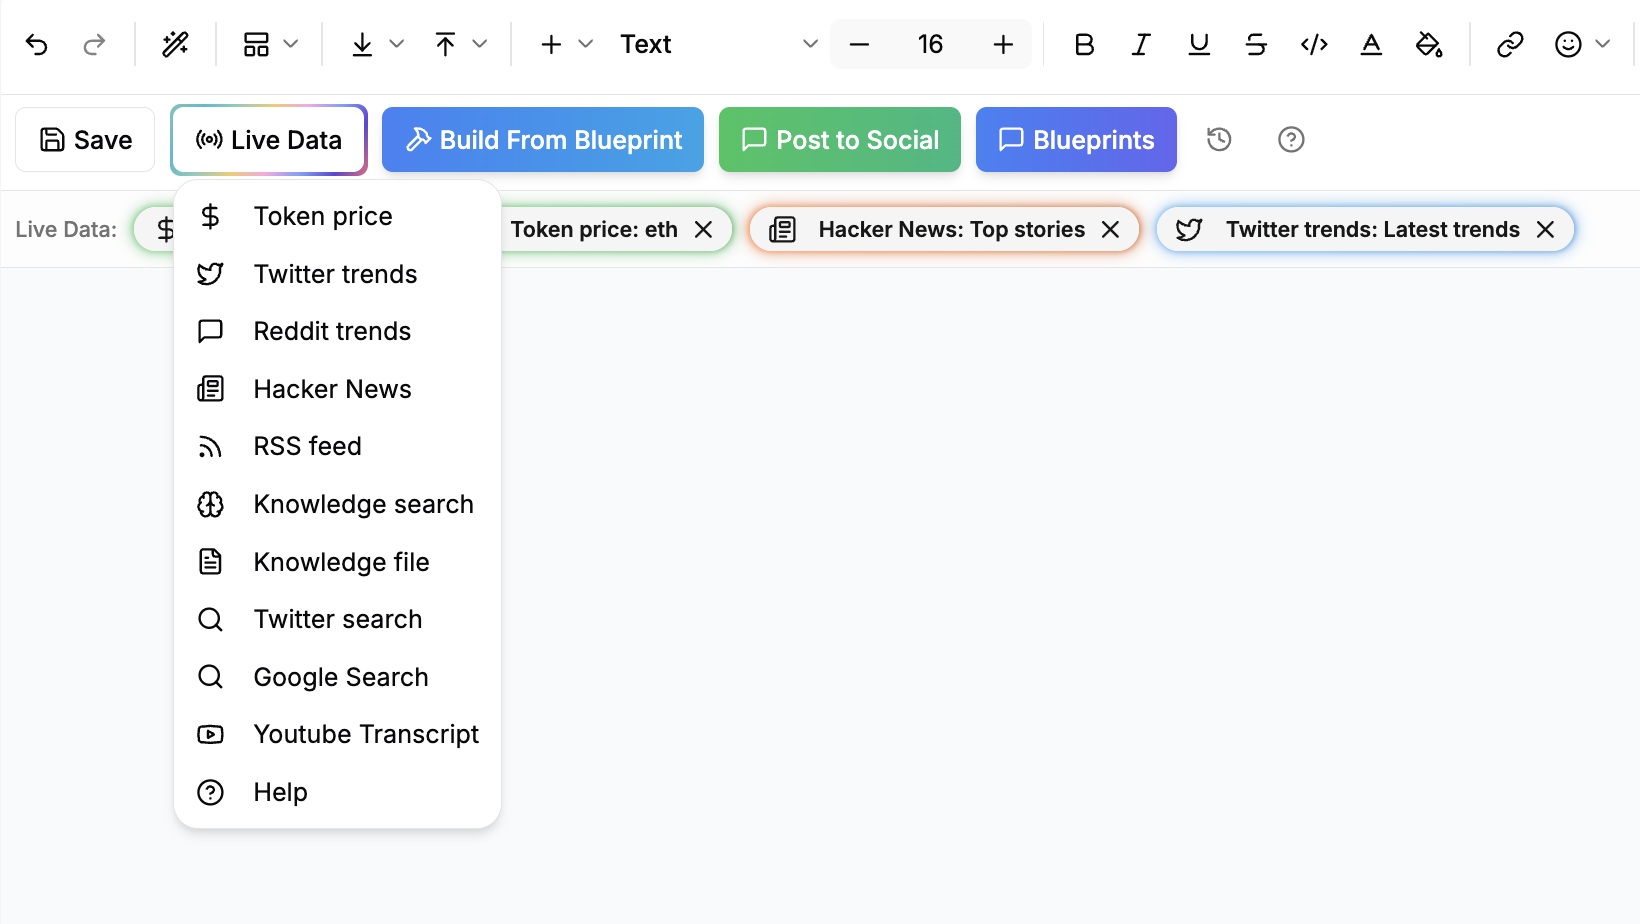
Task: Select Google Search menu item
Action: [x=337, y=677]
